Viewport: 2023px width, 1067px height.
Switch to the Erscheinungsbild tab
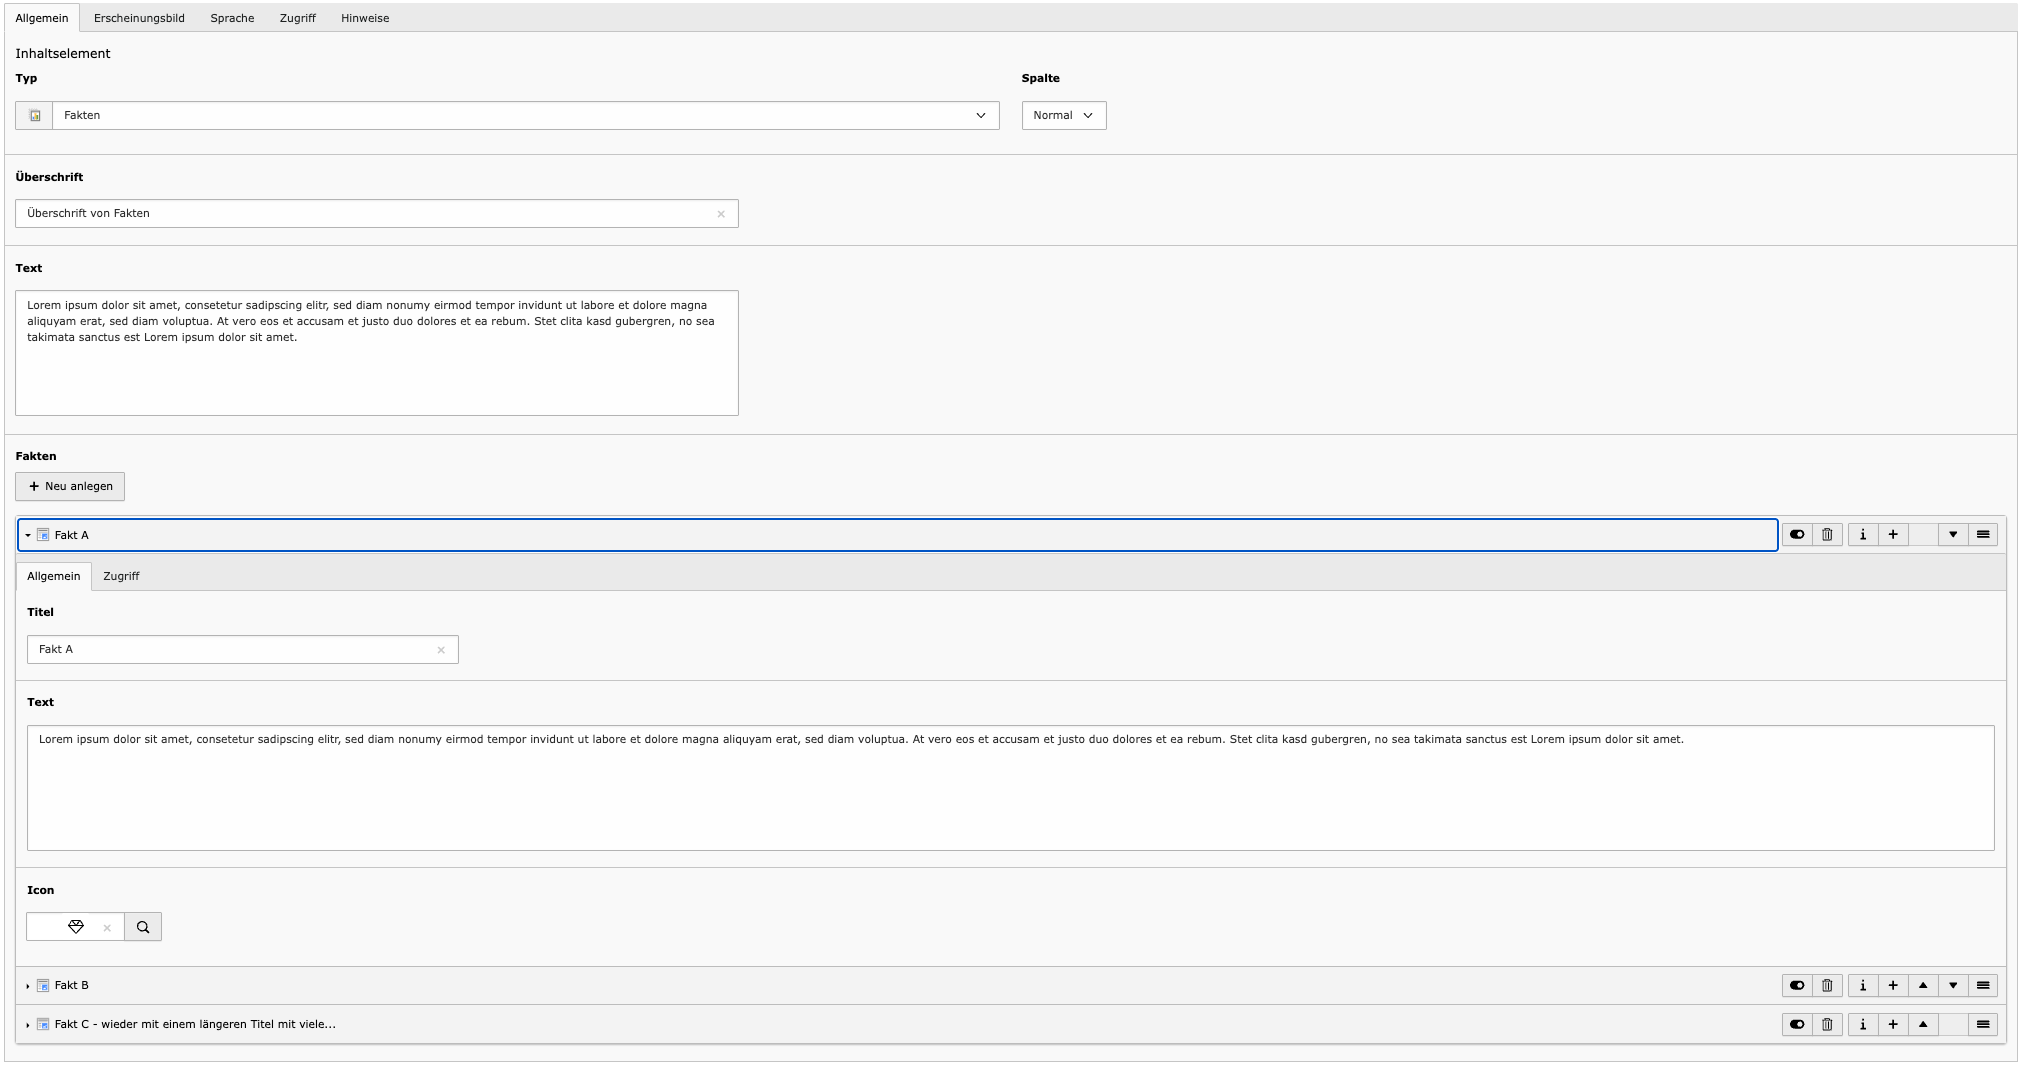point(139,18)
